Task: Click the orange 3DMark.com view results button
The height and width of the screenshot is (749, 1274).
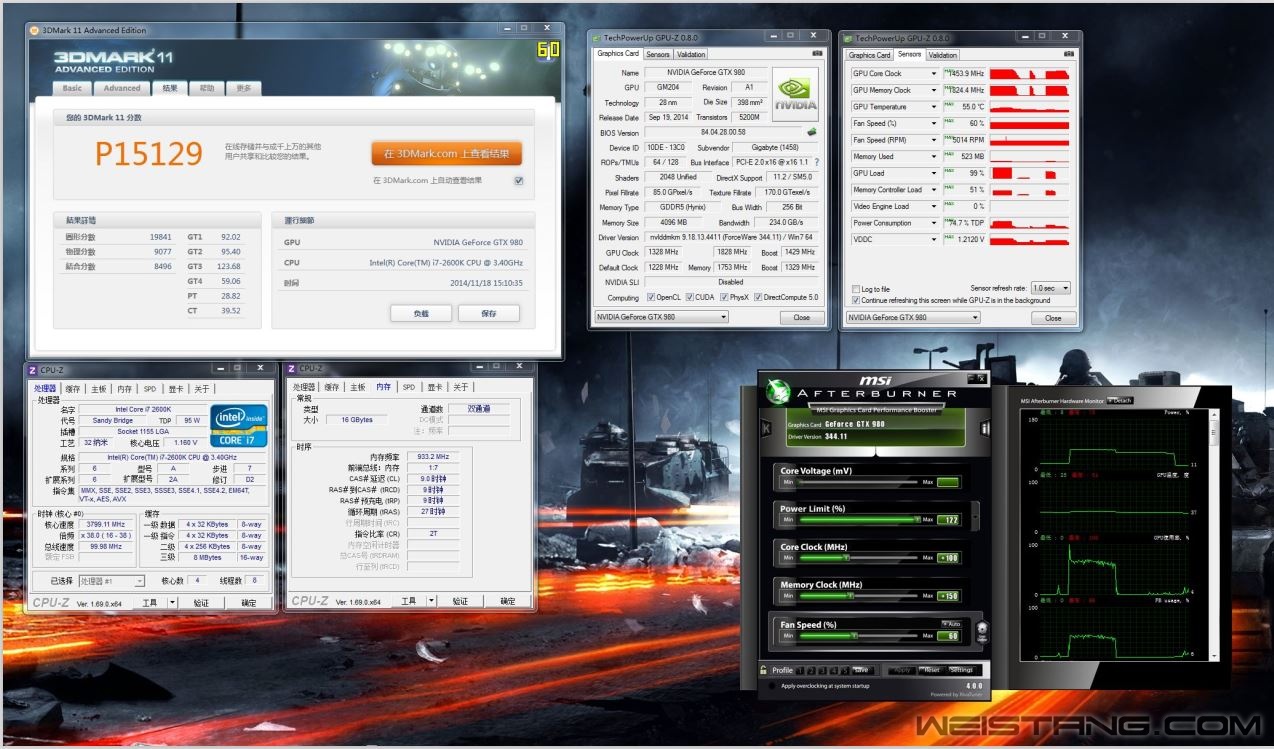Action: (x=446, y=154)
